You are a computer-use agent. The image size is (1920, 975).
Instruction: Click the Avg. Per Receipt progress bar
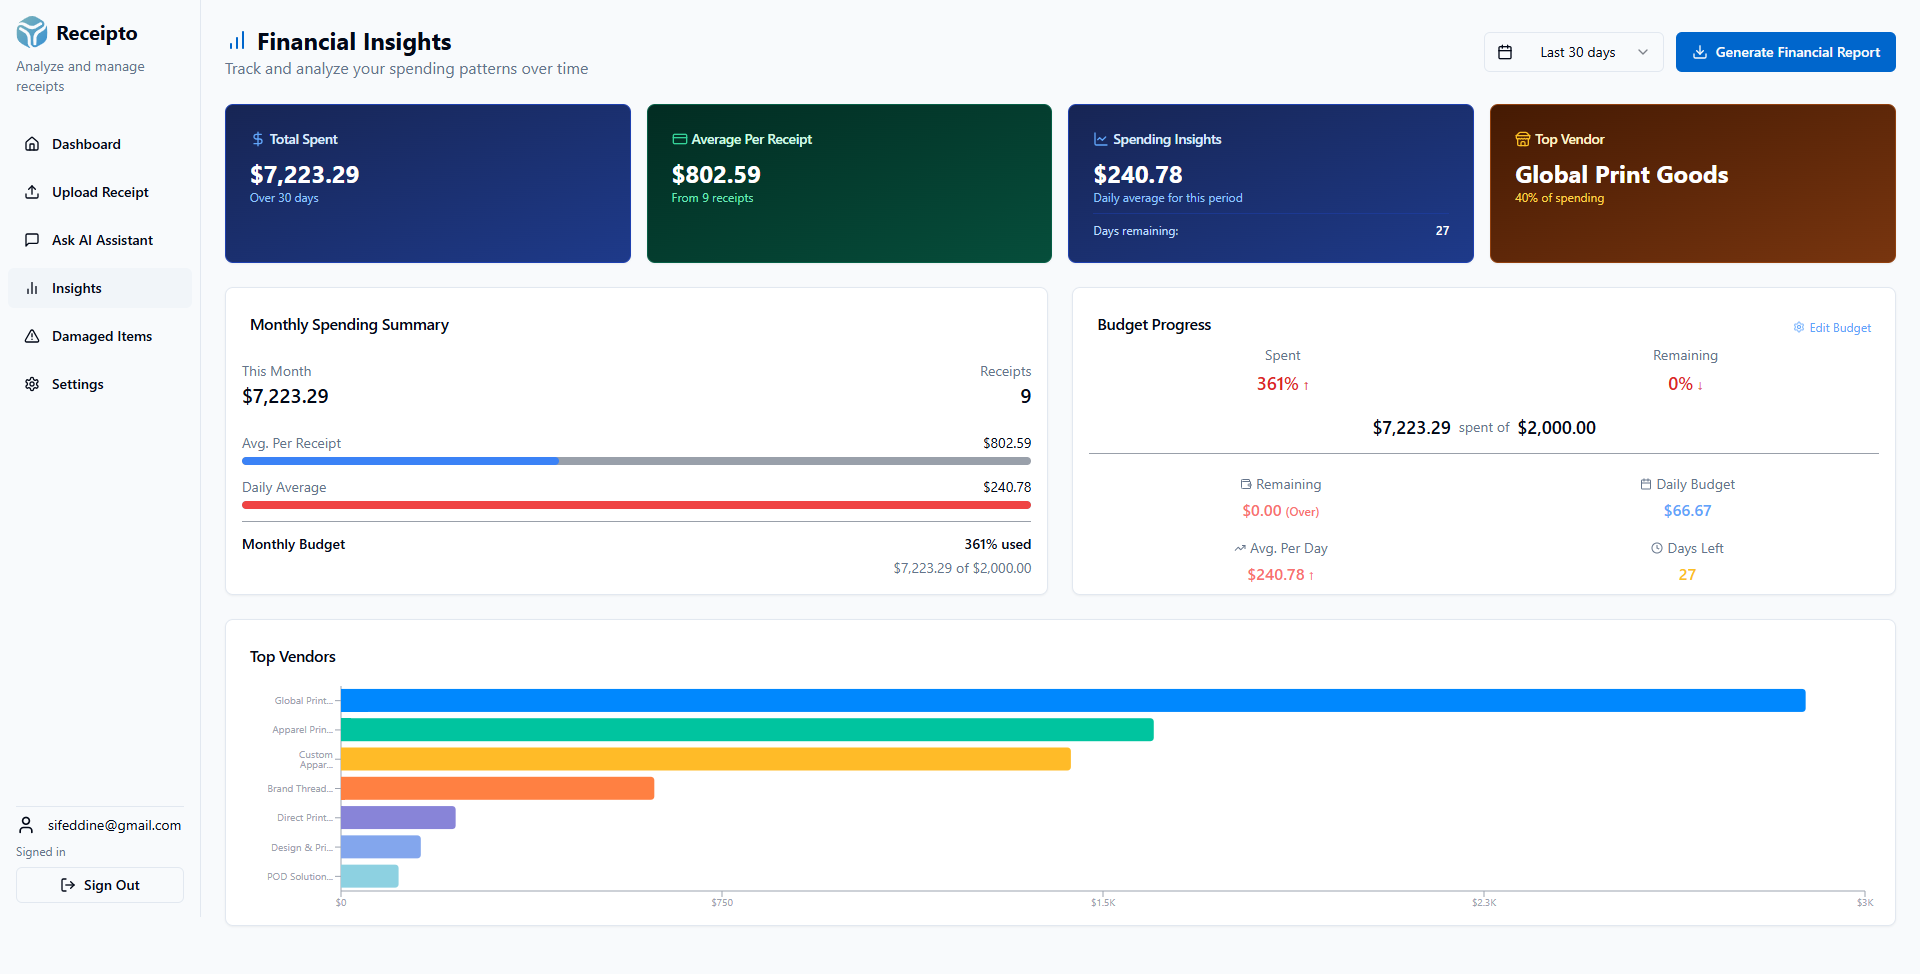[x=636, y=461]
